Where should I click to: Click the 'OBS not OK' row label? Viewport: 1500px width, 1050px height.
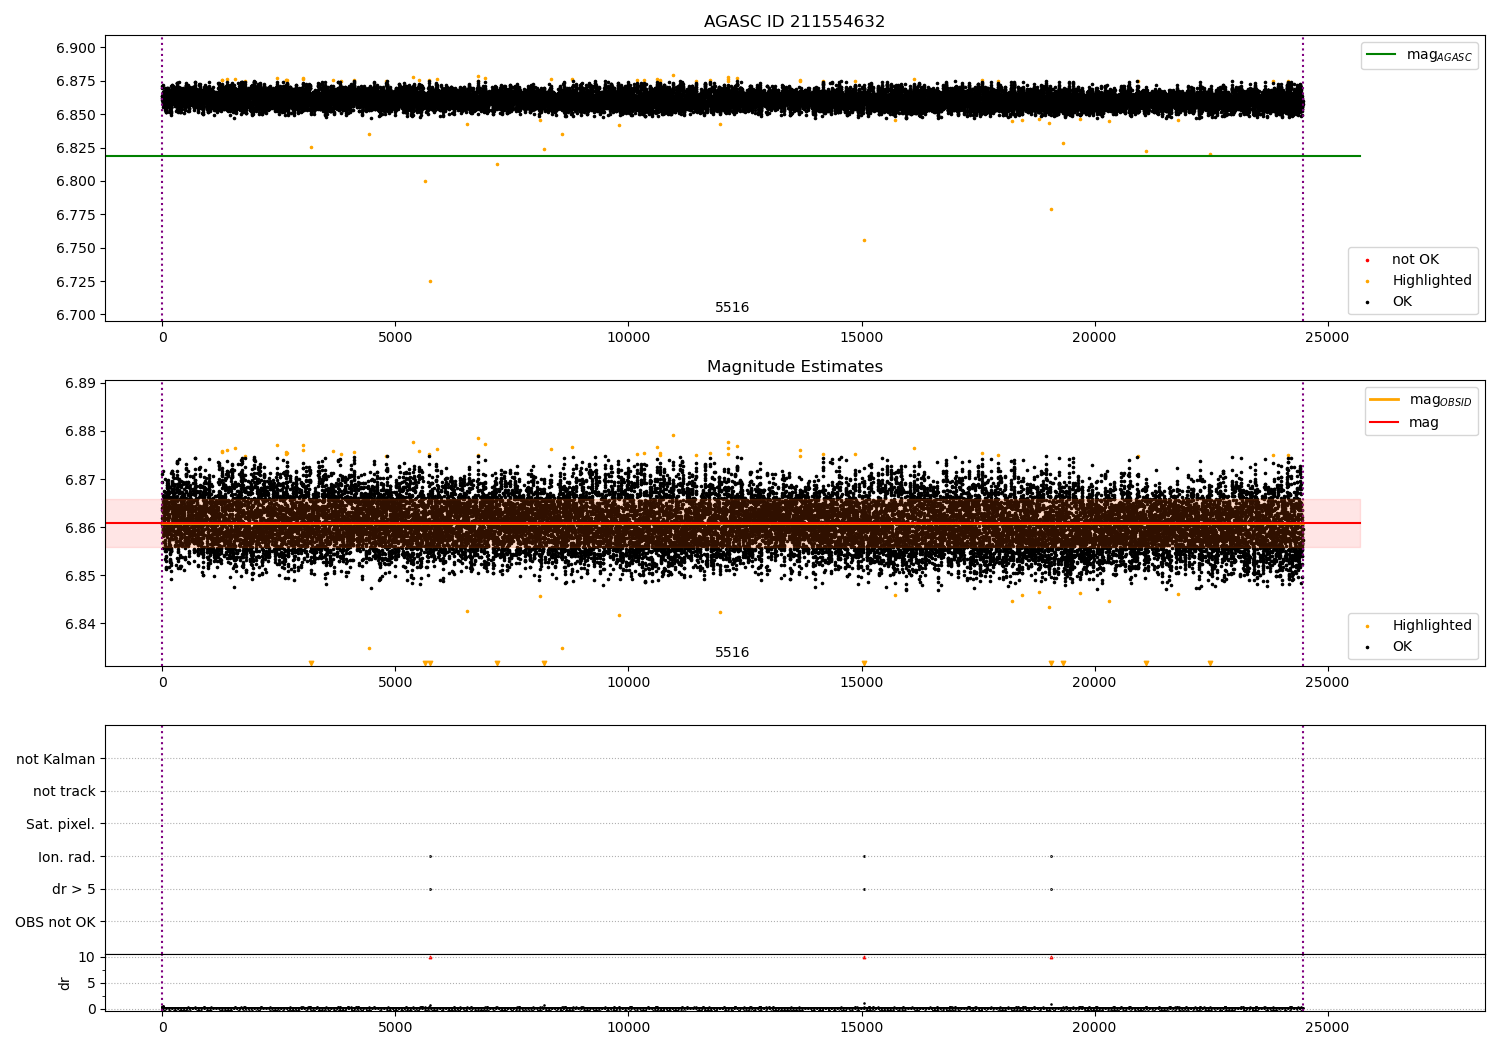[55, 922]
